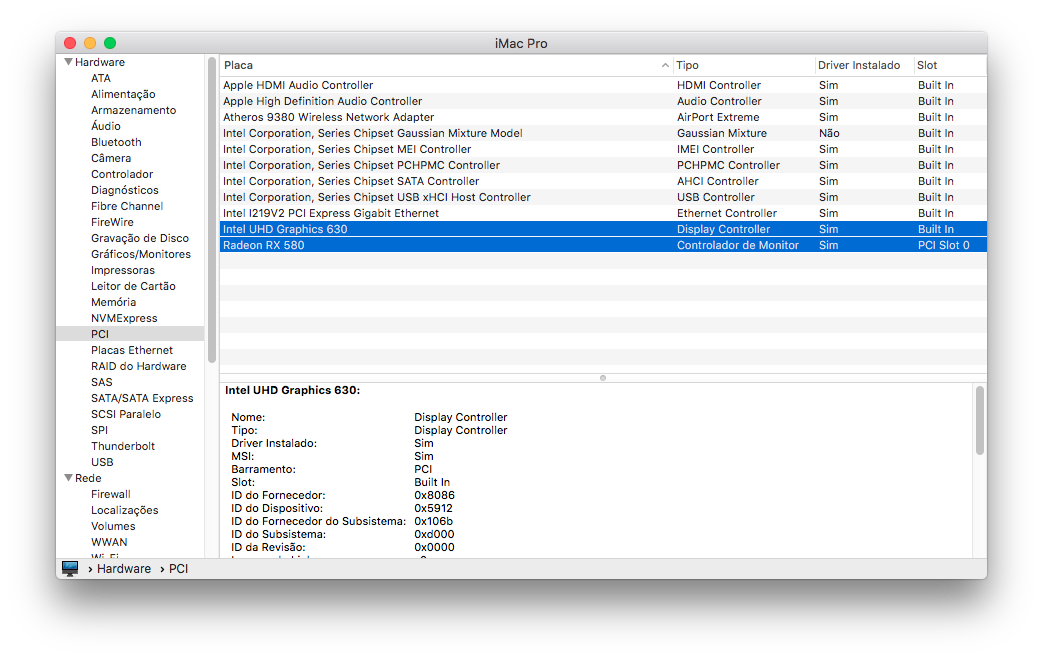The image size is (1043, 659).
Task: Select Firewall under Rede
Action: point(110,494)
